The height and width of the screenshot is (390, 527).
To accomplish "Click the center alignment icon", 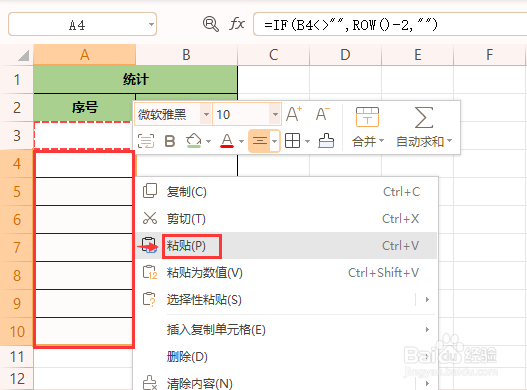I will click(x=260, y=141).
